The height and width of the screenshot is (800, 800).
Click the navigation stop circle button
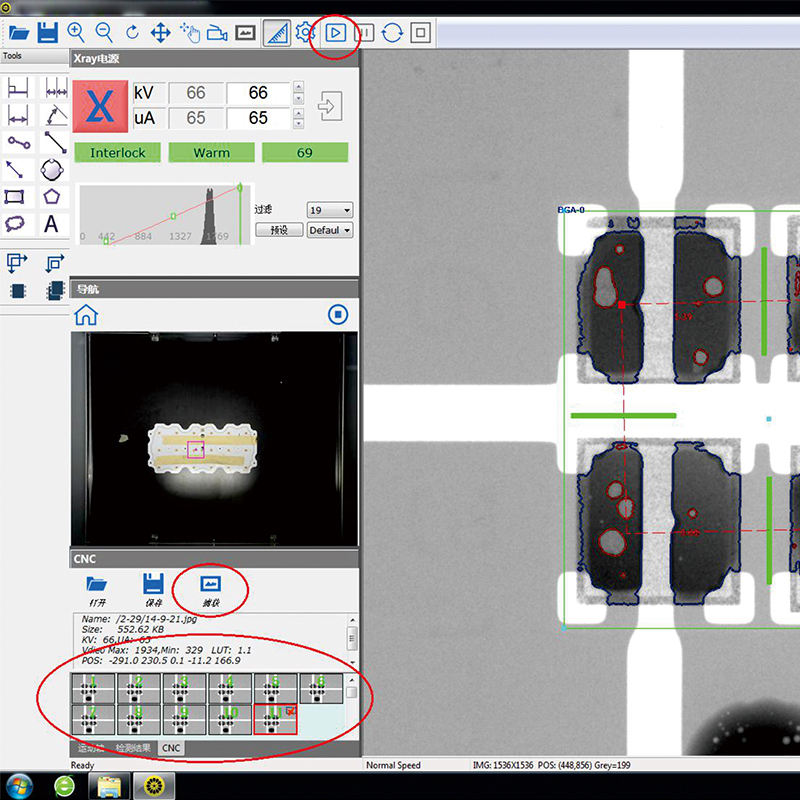[338, 315]
